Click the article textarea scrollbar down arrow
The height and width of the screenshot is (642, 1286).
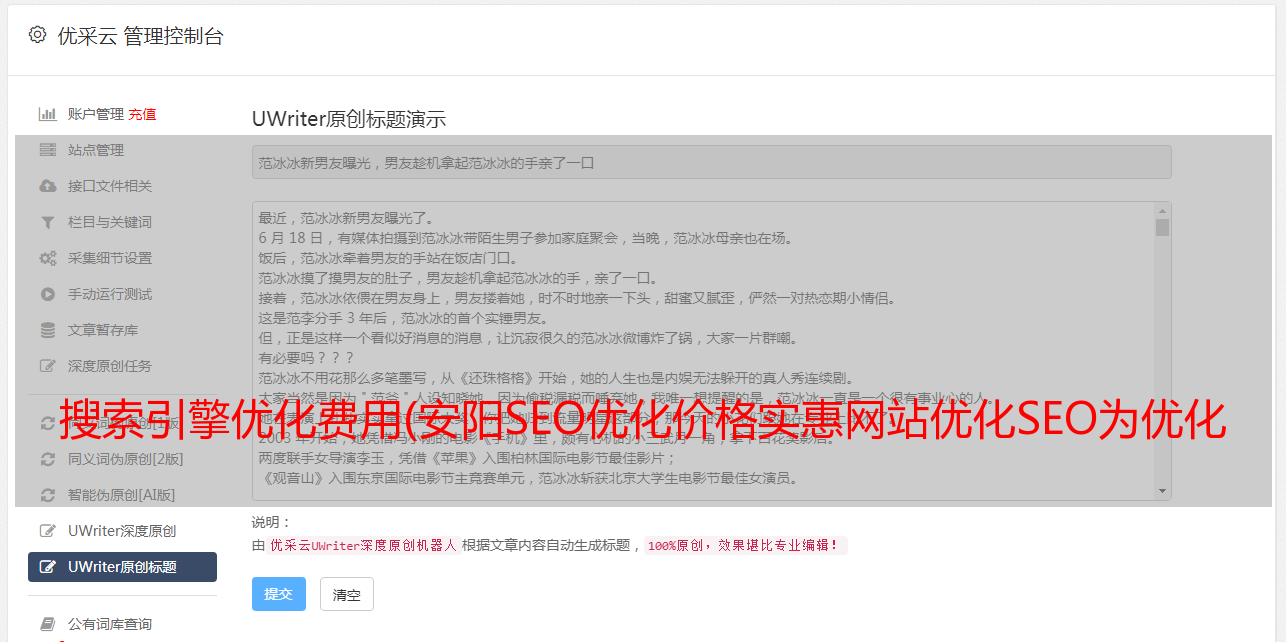[1162, 491]
